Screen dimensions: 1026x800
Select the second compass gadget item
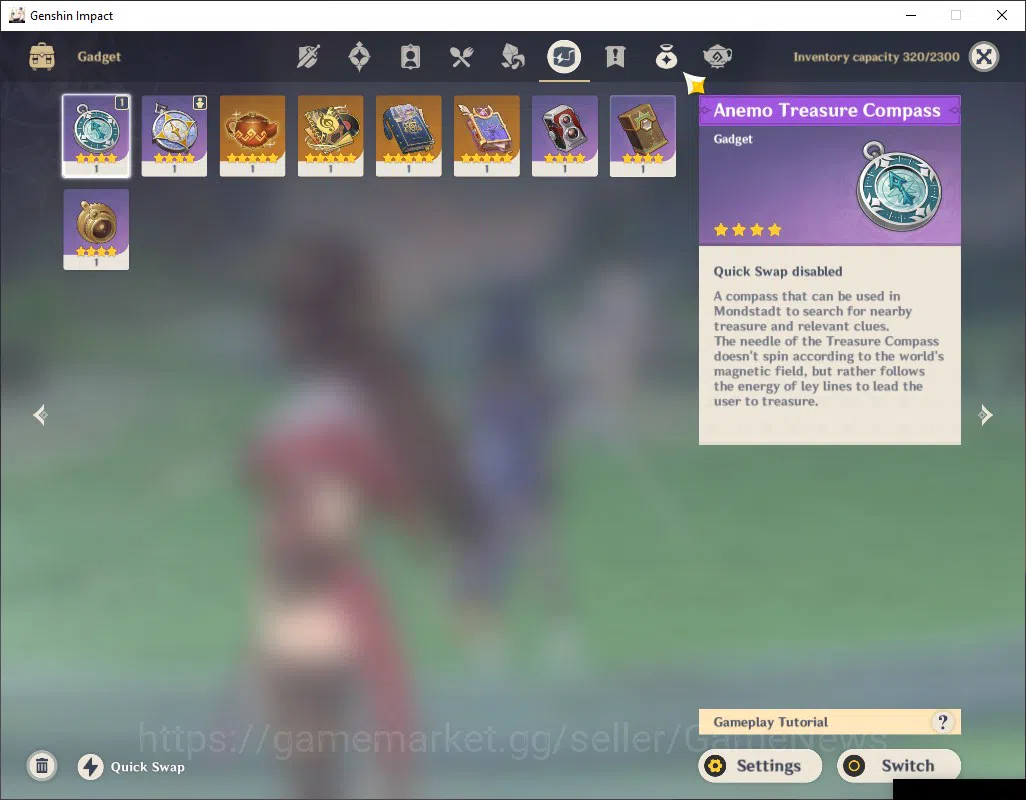174,136
